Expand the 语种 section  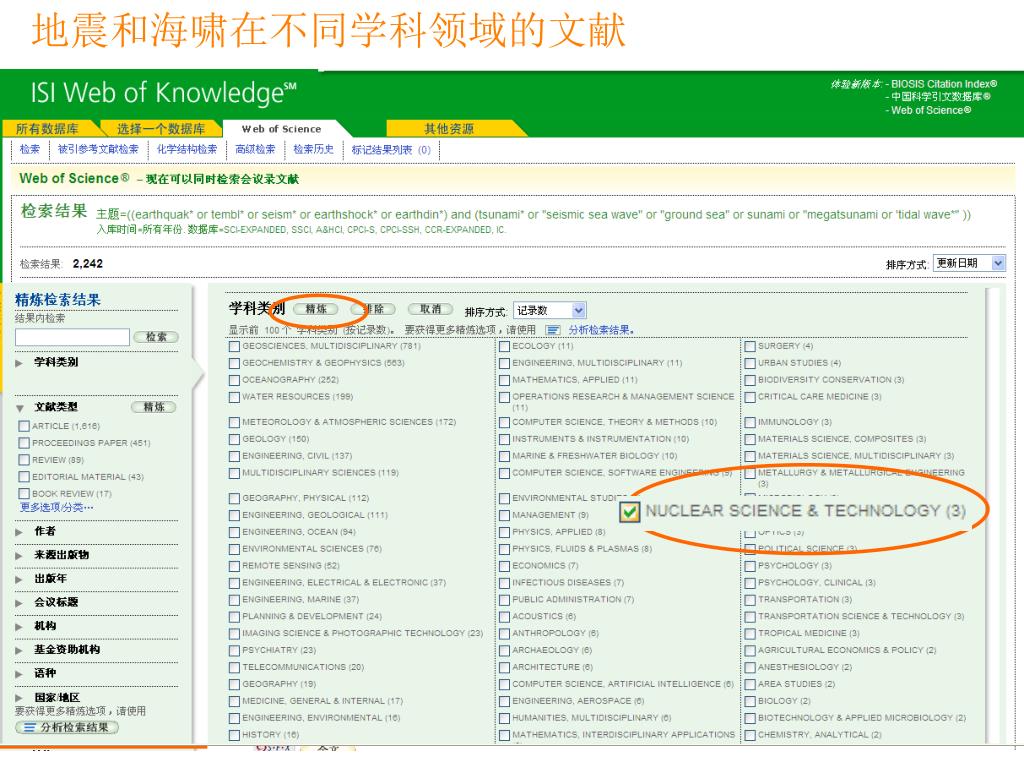pos(19,674)
